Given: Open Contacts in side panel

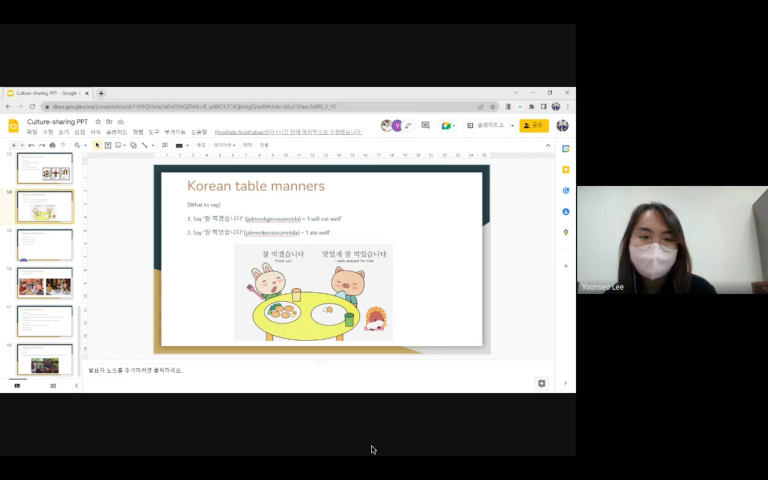Looking at the screenshot, I should click(x=566, y=212).
